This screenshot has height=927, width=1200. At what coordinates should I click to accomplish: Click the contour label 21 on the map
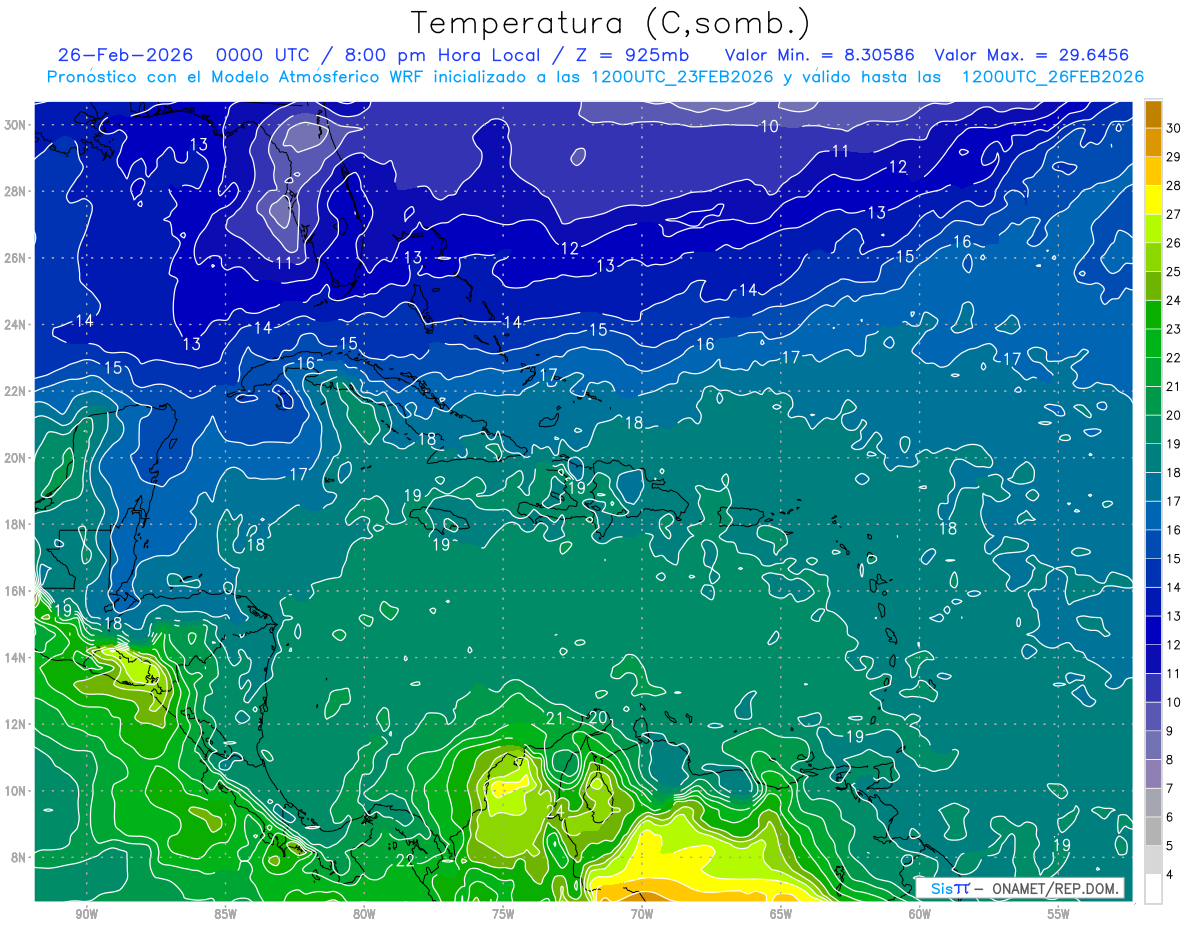point(556,718)
